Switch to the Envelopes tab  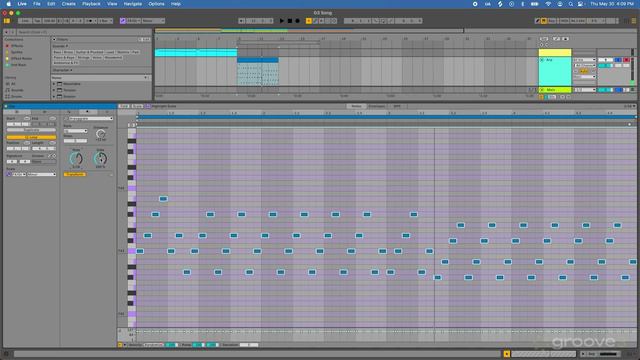click(x=377, y=106)
